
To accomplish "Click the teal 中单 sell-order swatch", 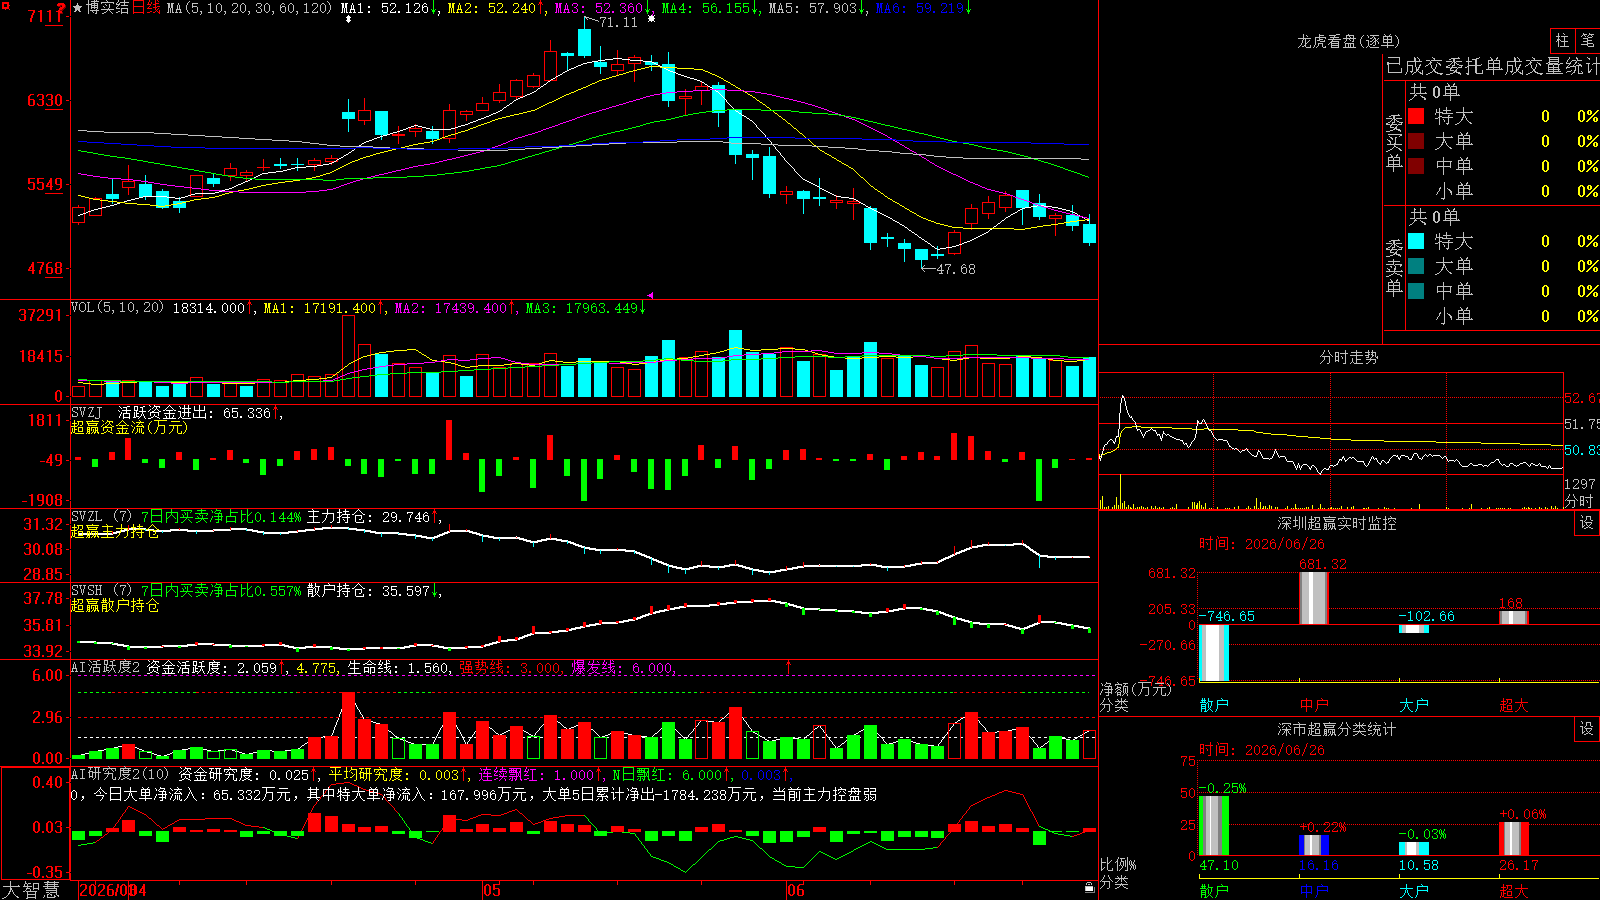I will (1416, 291).
